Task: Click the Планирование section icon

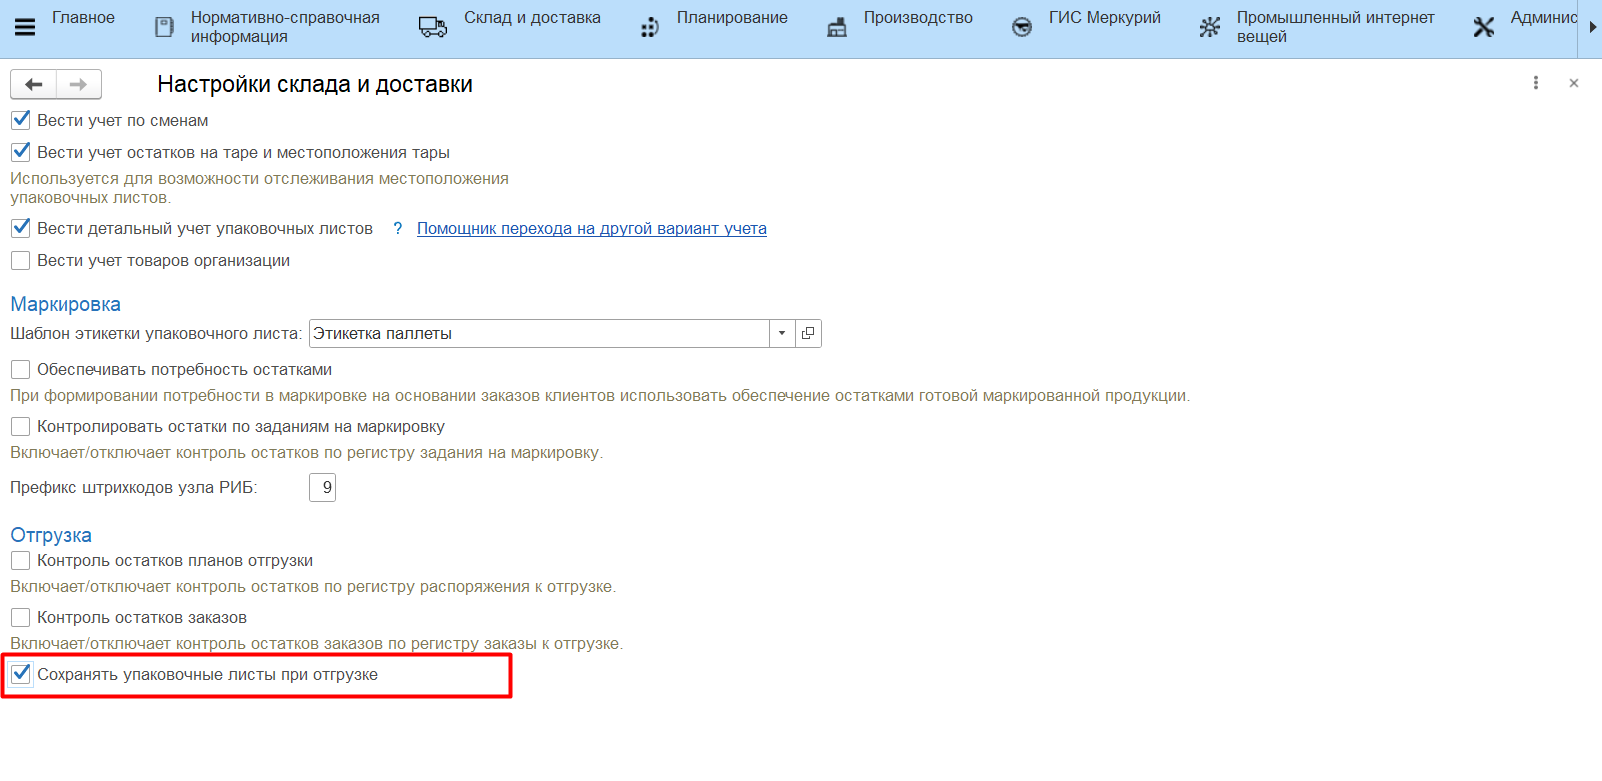Action: click(x=650, y=27)
